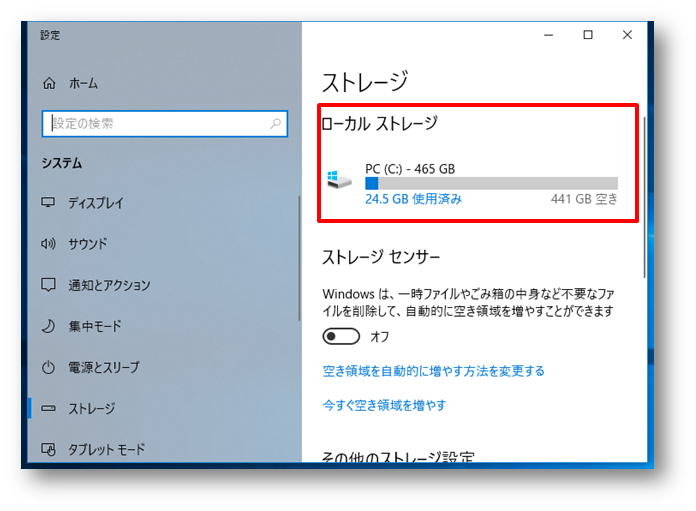Click the power symbol icon
This screenshot has height=511, width=696.
click(48, 367)
